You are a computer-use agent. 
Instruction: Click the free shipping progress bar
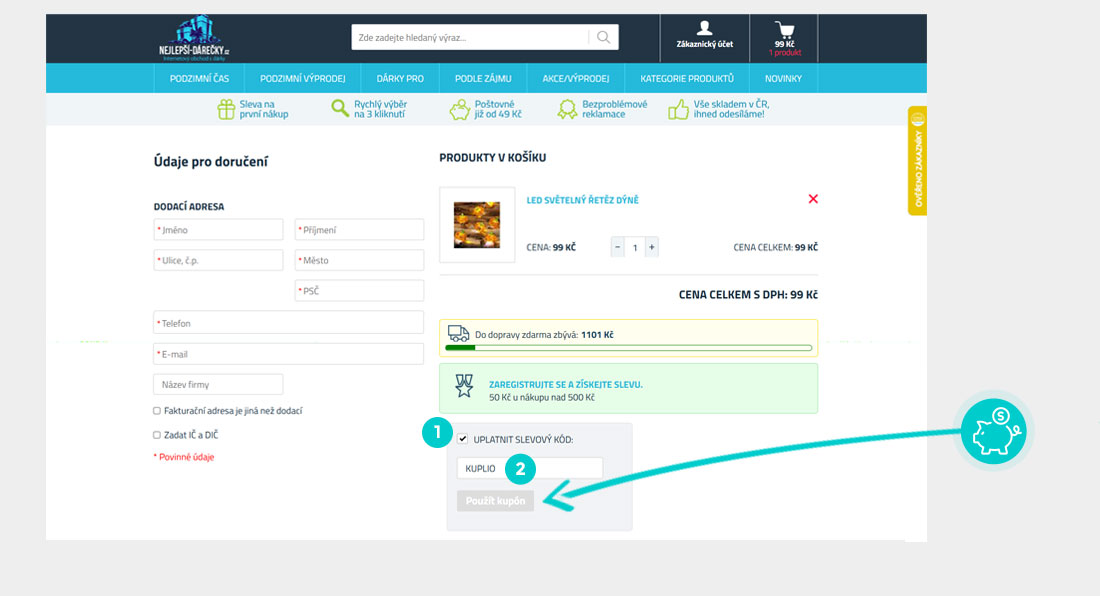point(628,348)
